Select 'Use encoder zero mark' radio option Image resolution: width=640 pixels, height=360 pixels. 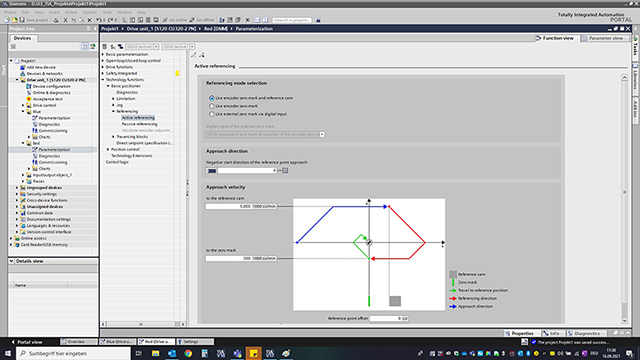point(211,106)
